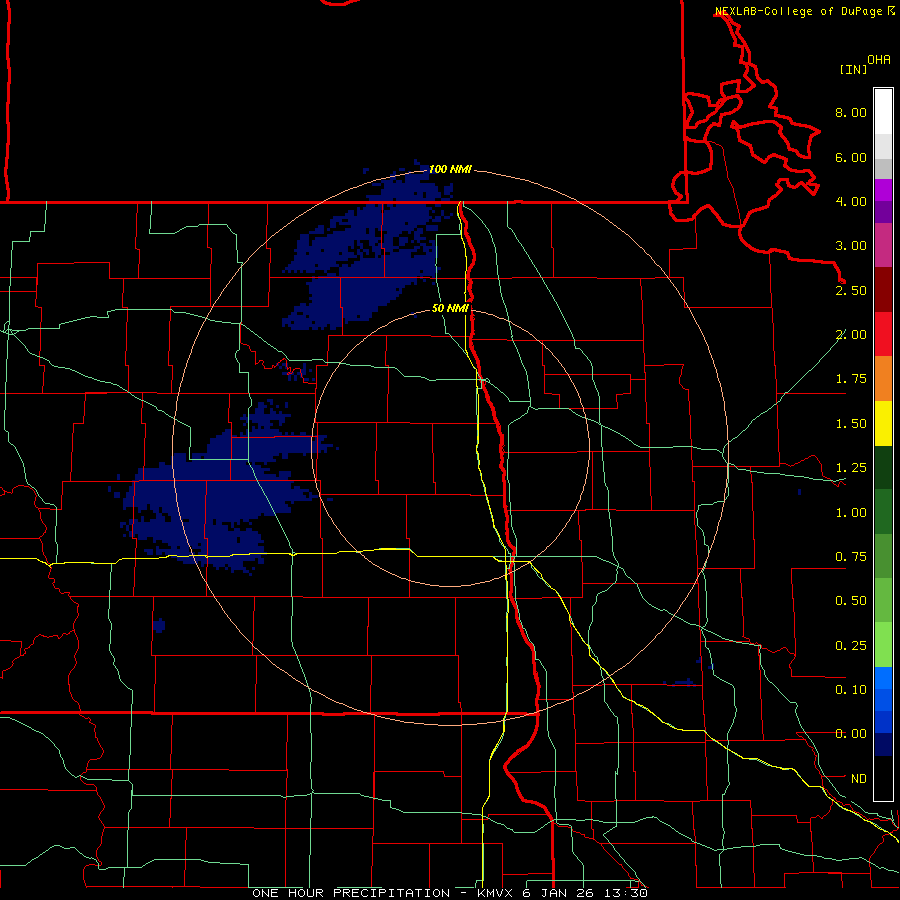Viewport: 900px width, 900px height.
Task: Click the "0.75" legend value
Action: click(851, 557)
